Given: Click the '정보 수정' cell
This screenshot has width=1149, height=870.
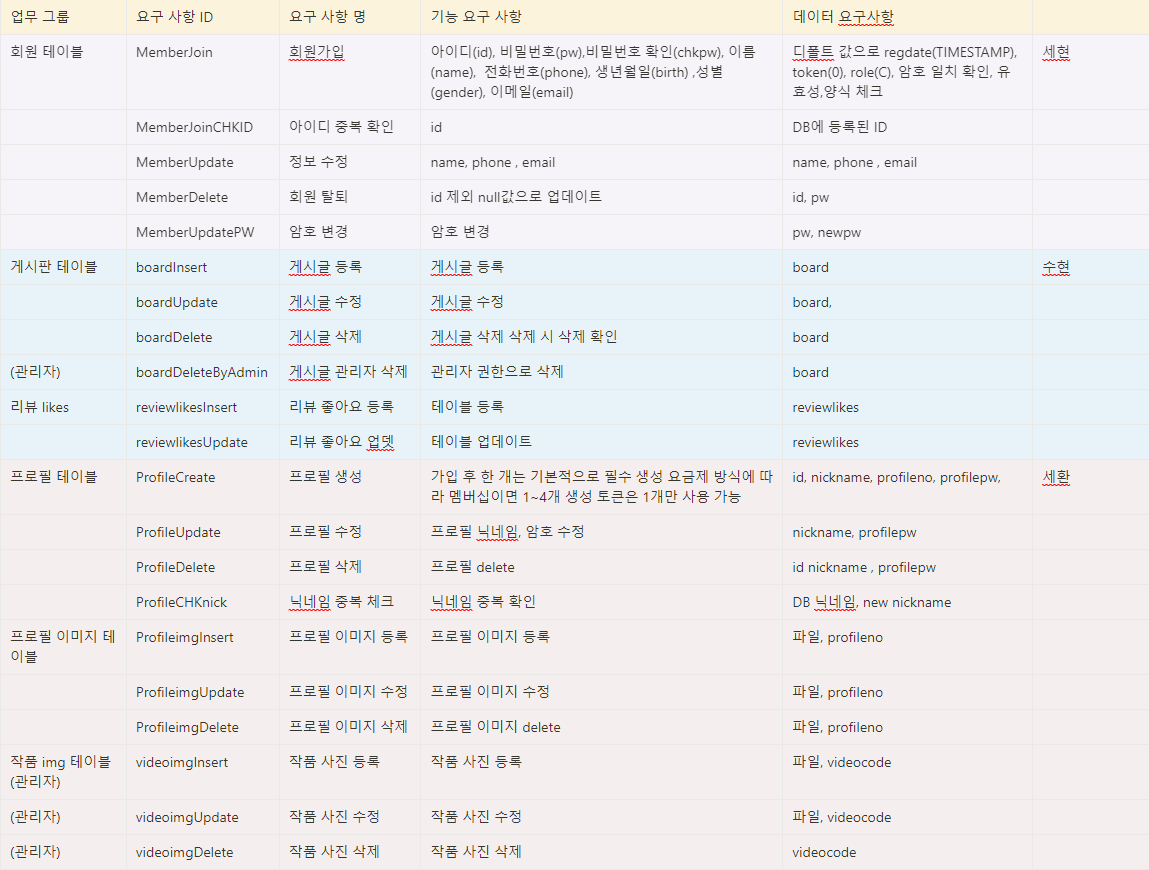Looking at the screenshot, I should pos(350,162).
